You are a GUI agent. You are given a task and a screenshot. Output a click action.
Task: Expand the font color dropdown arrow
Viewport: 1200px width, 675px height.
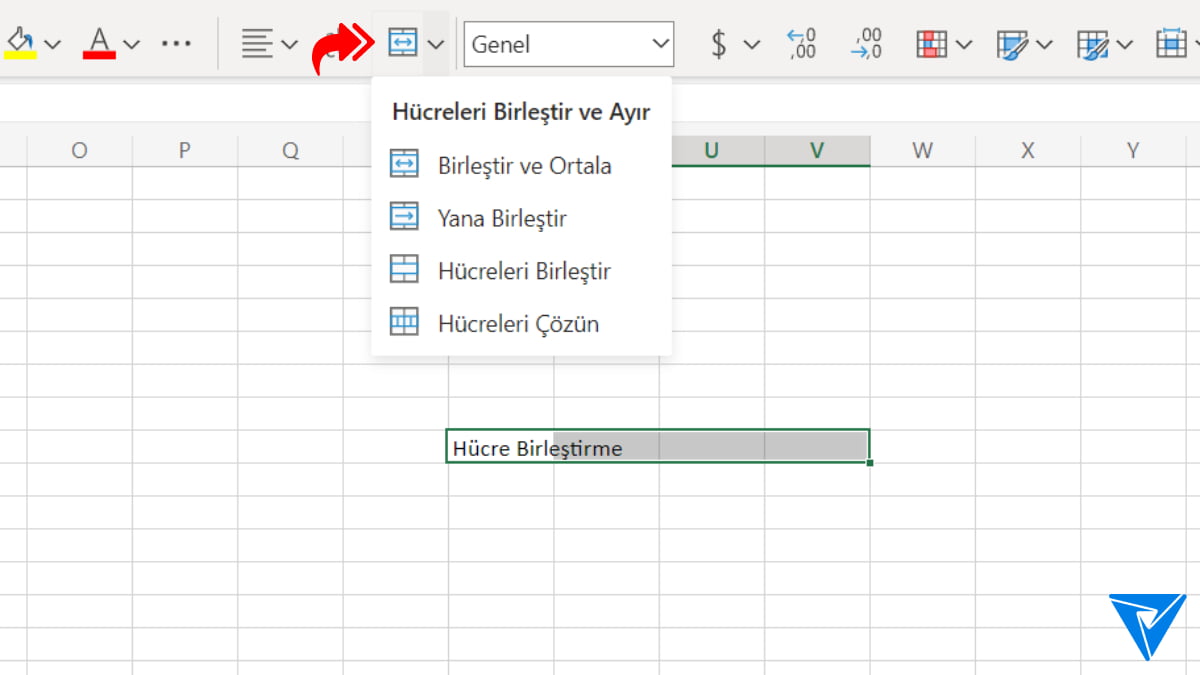[x=131, y=44]
